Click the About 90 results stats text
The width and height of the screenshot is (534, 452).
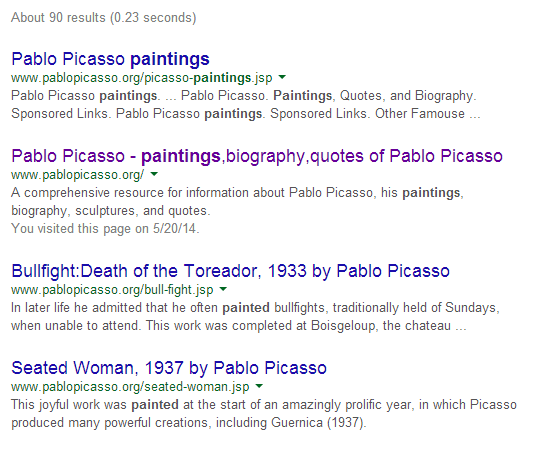[x=104, y=17]
